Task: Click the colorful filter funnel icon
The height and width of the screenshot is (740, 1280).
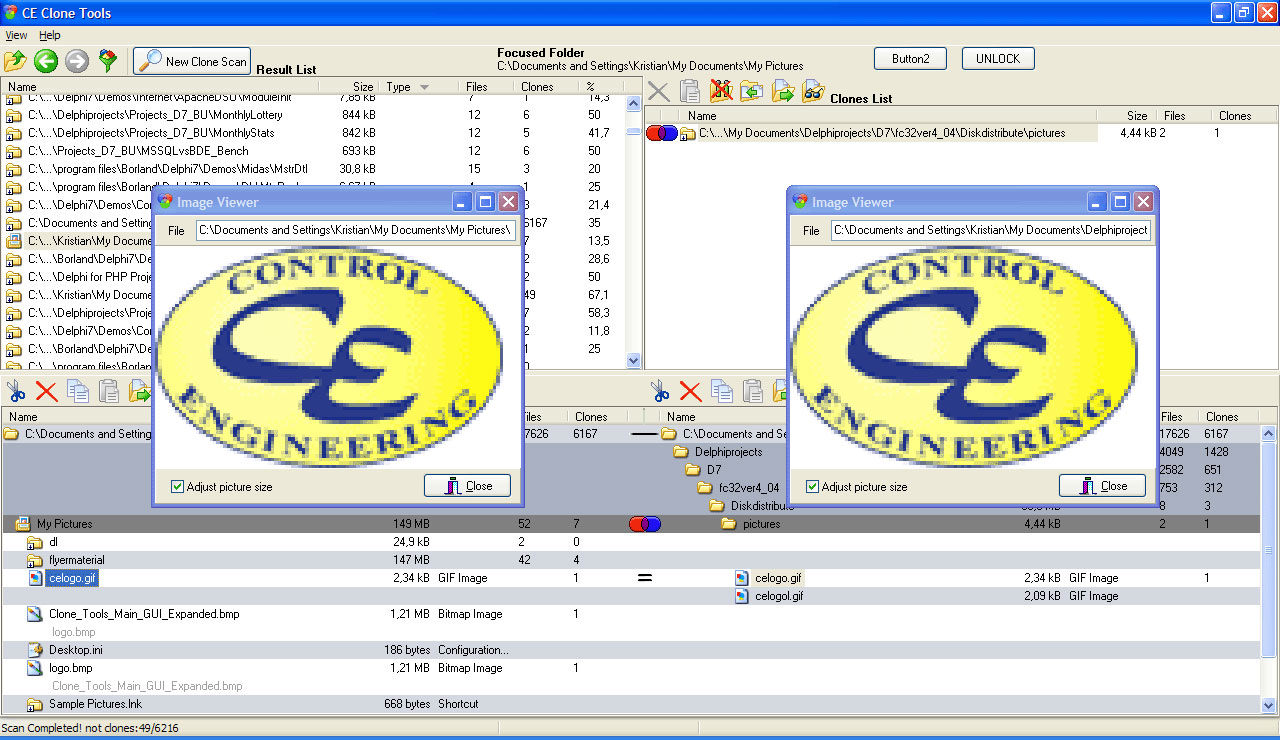Action: tap(108, 61)
